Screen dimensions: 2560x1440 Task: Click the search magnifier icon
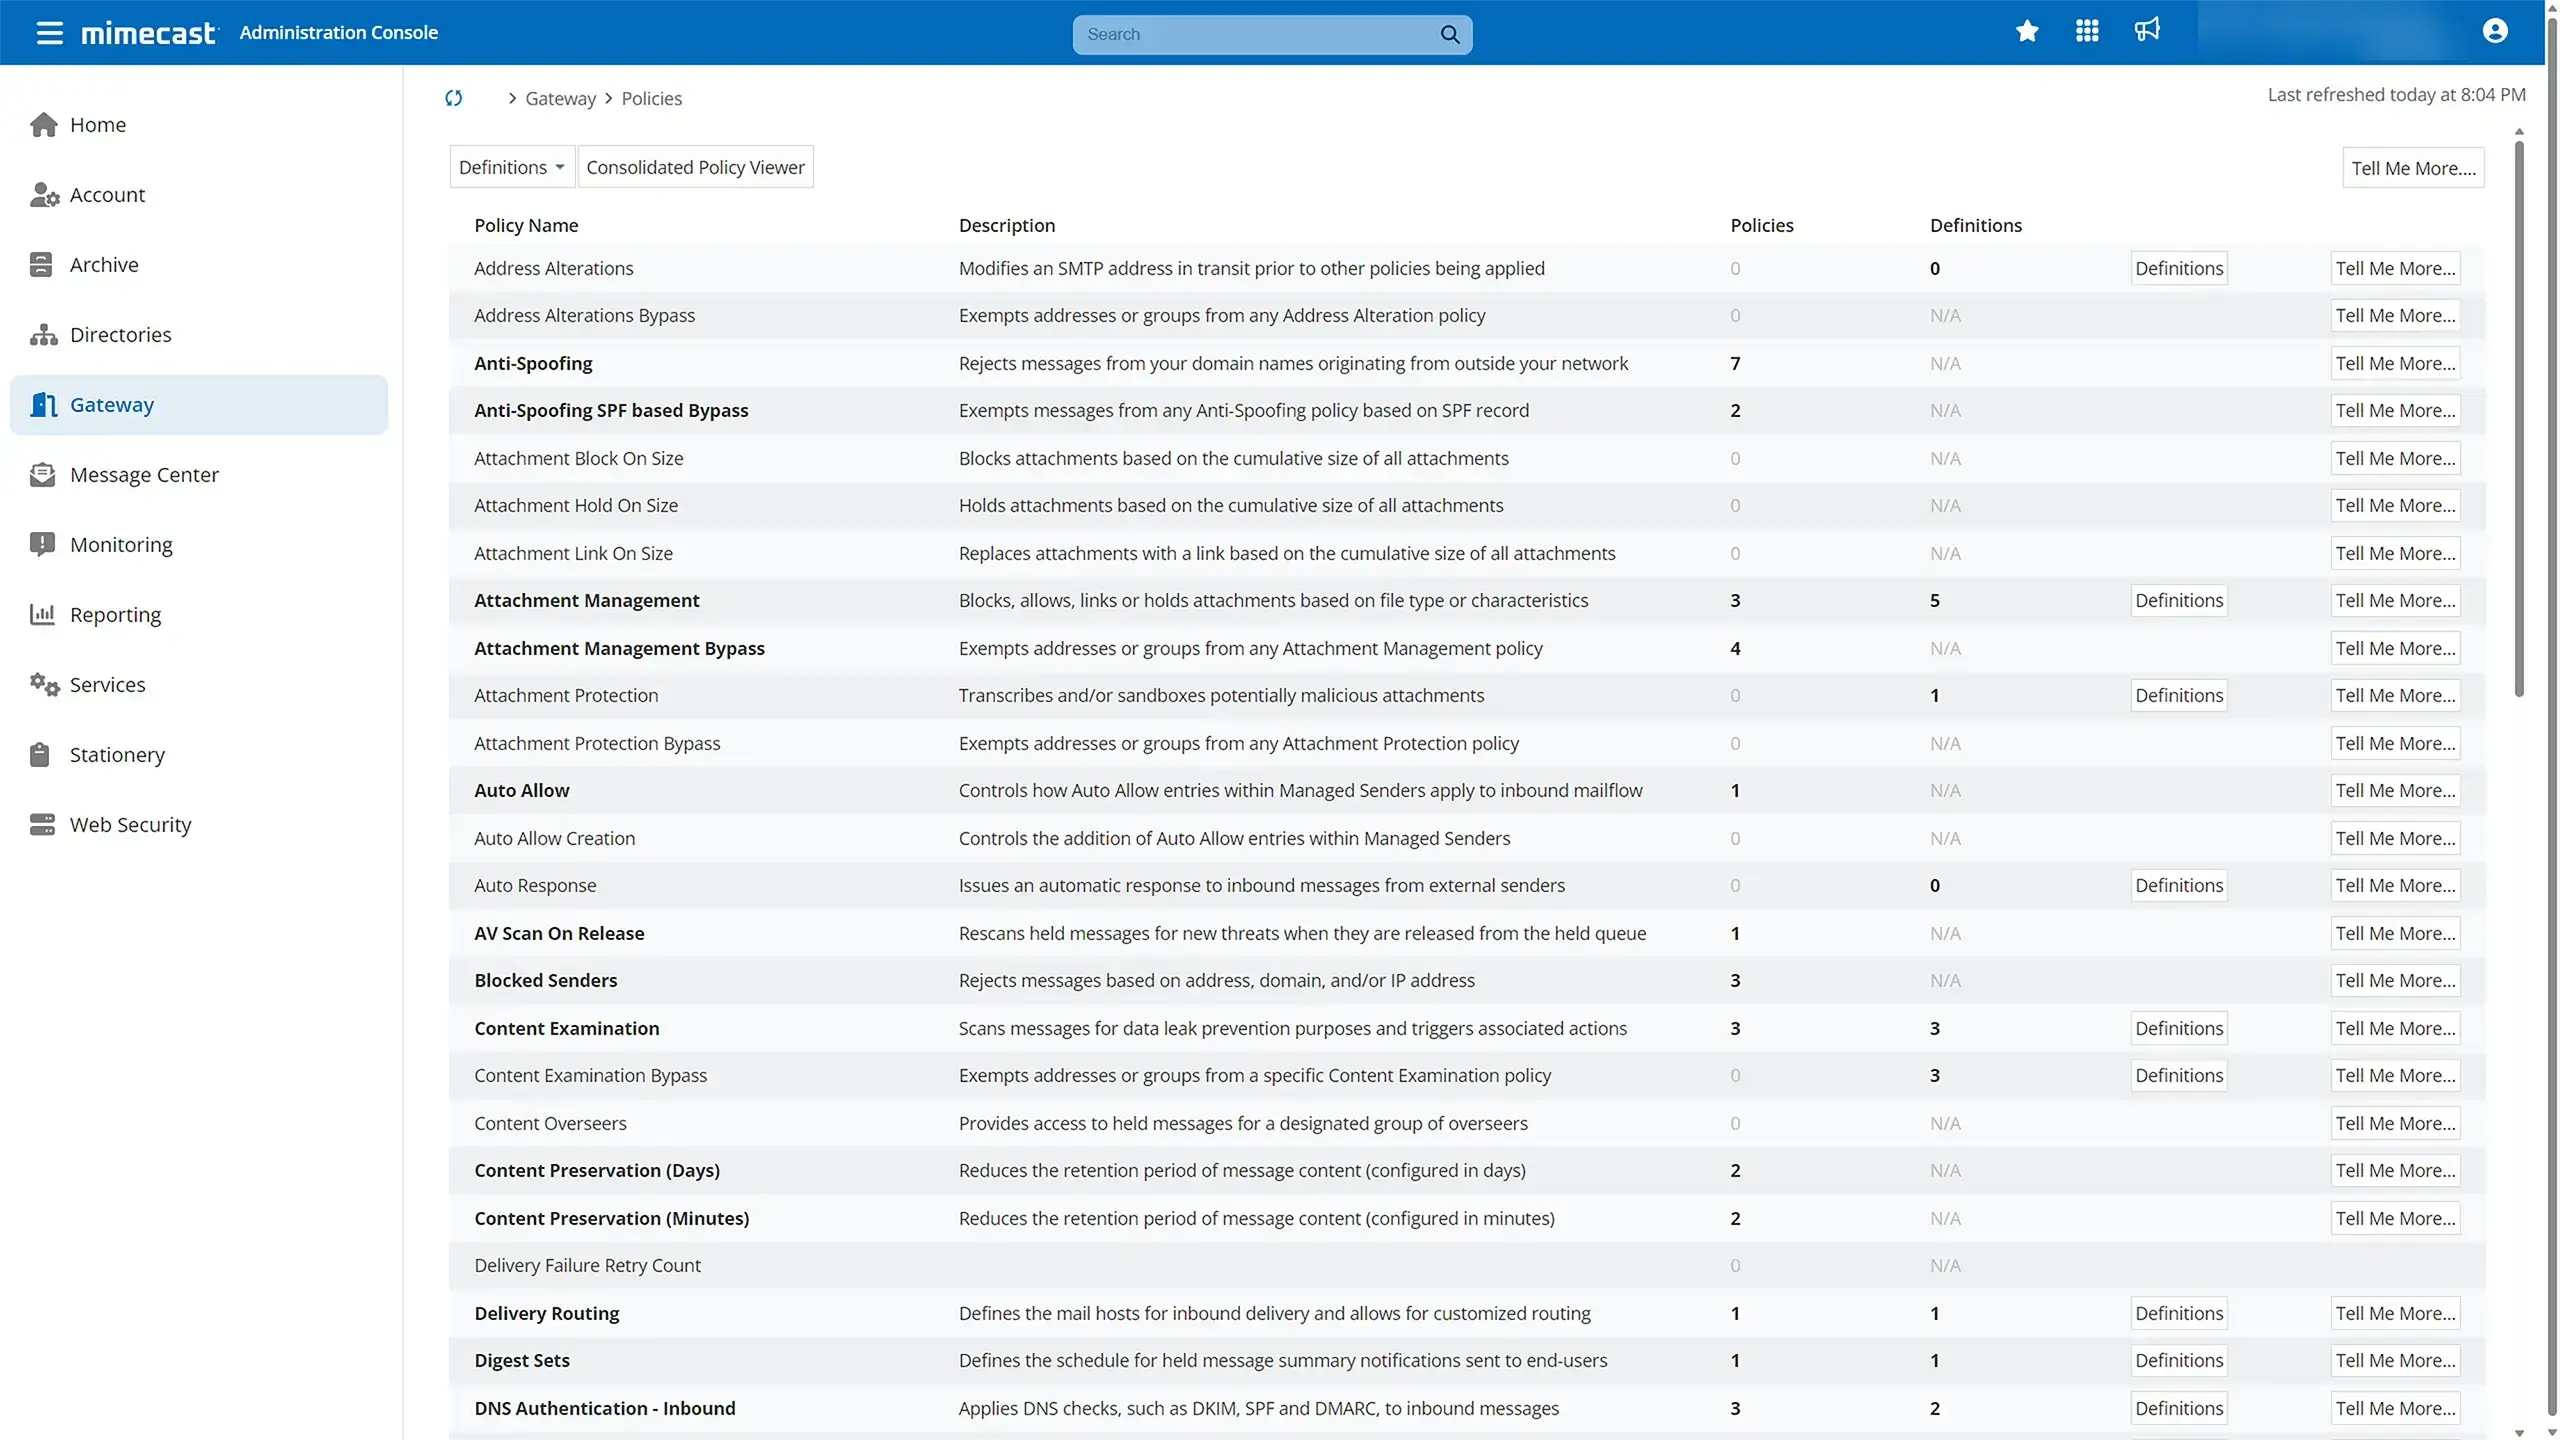click(x=1450, y=35)
